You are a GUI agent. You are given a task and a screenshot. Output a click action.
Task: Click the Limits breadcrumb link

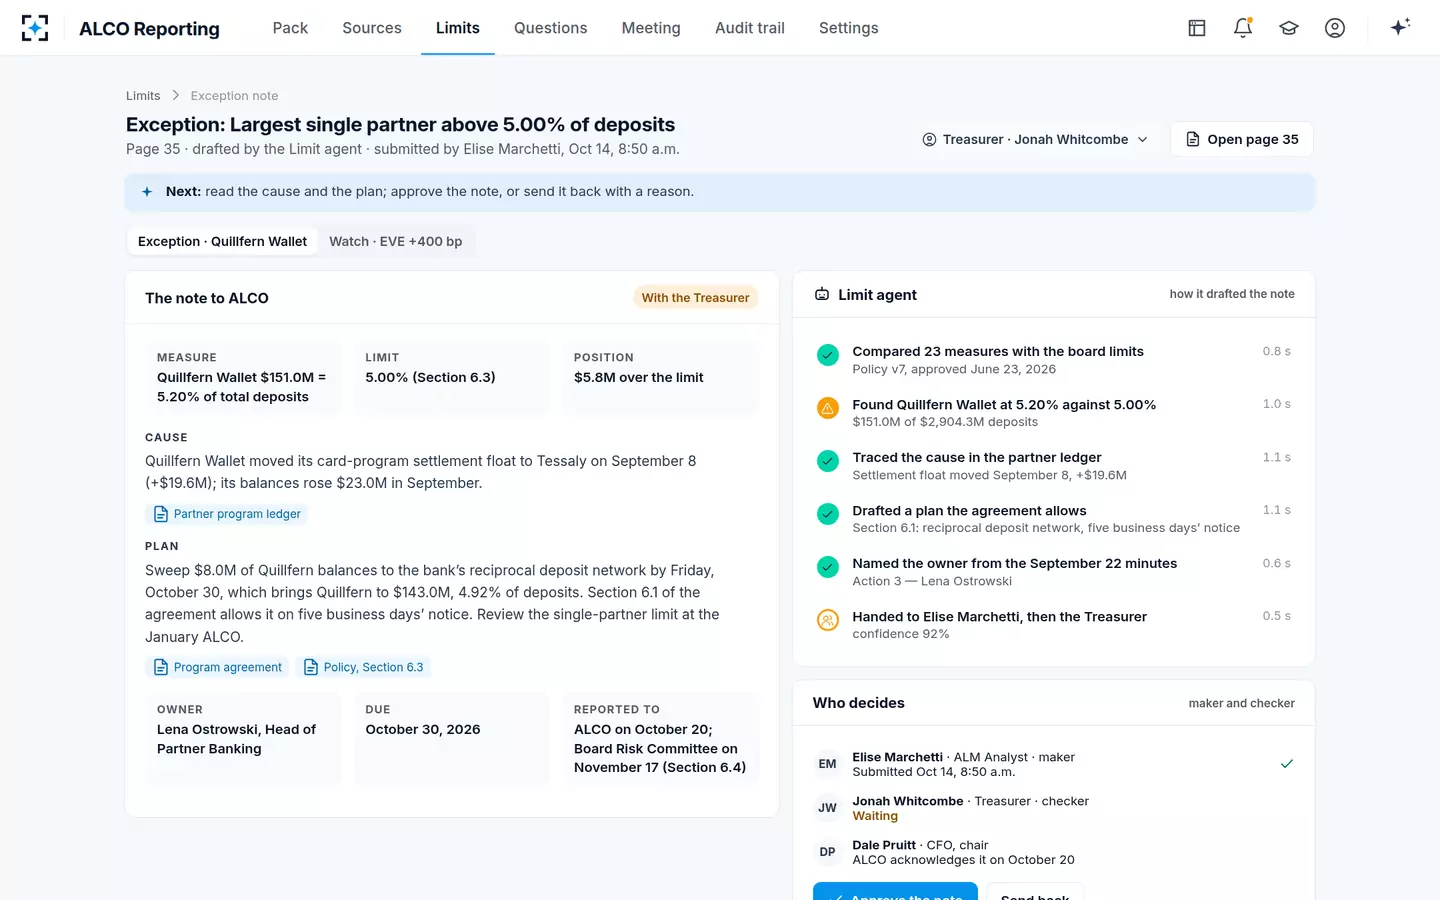143,96
